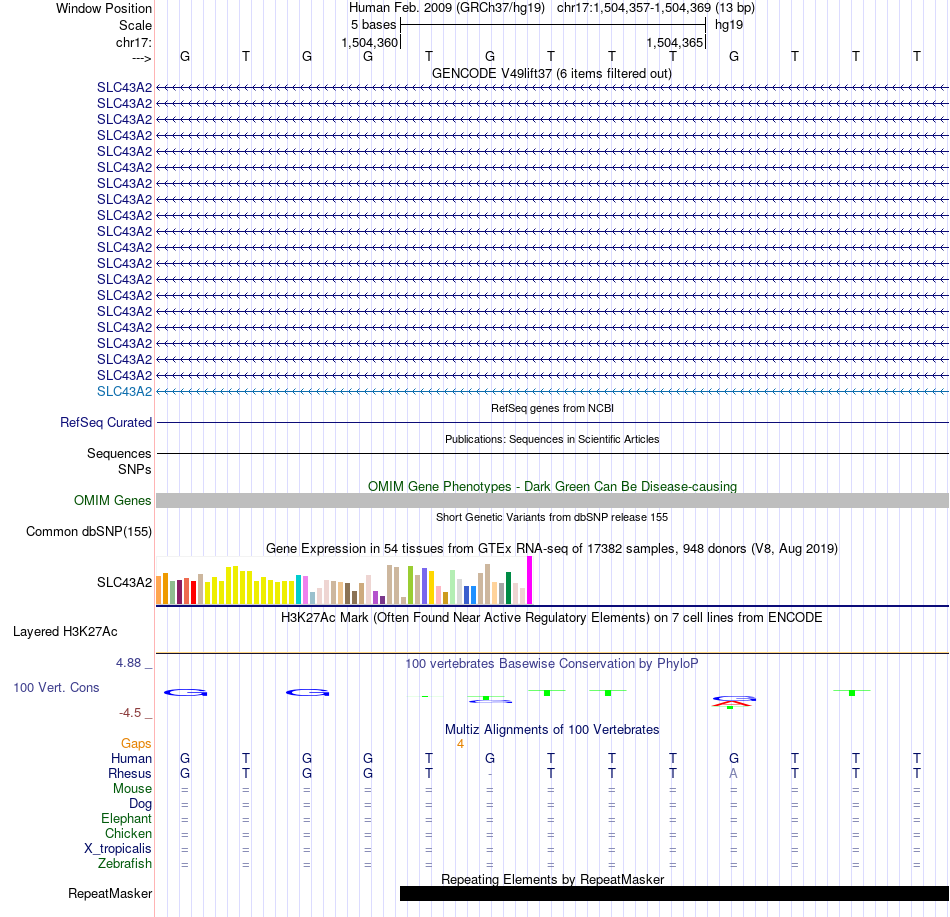Screen dimensions: 950x917
Task: Click the Human alignment row label
Action: point(131,758)
